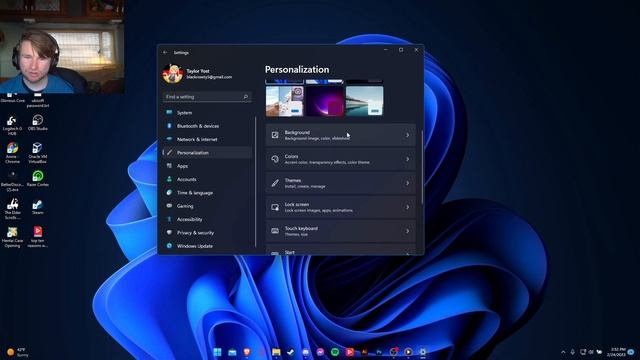Viewport: 640px width, 360px height.
Task: Click the search magnifier icon
Action: tap(246, 97)
